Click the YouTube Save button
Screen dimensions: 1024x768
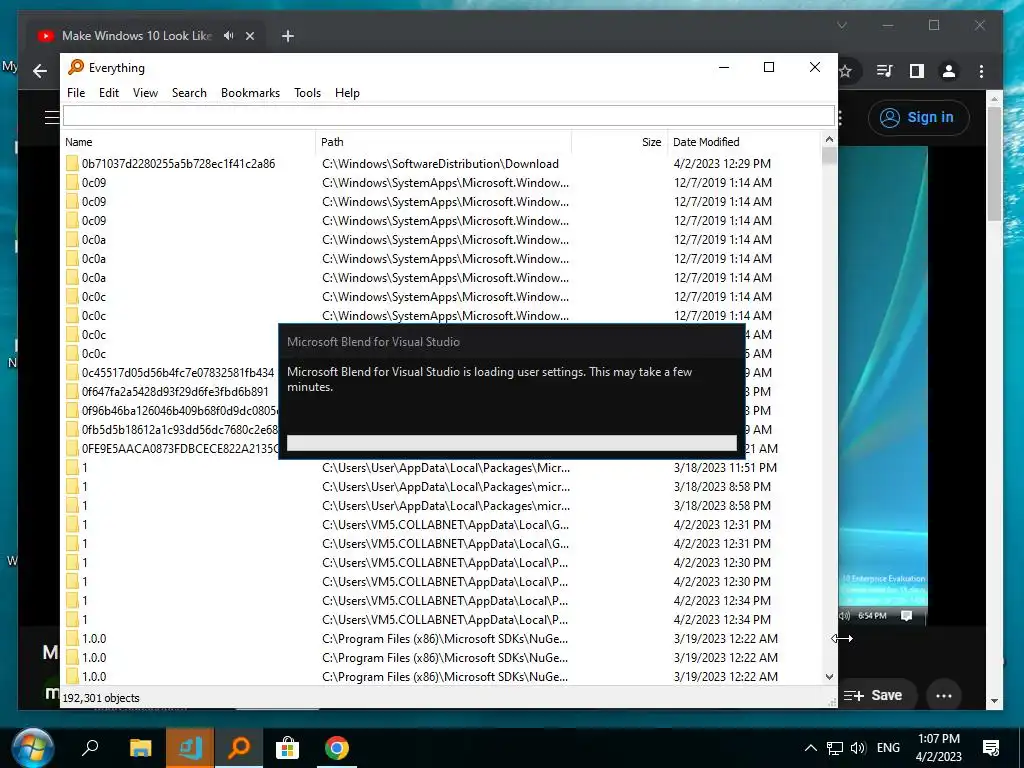[x=875, y=696]
